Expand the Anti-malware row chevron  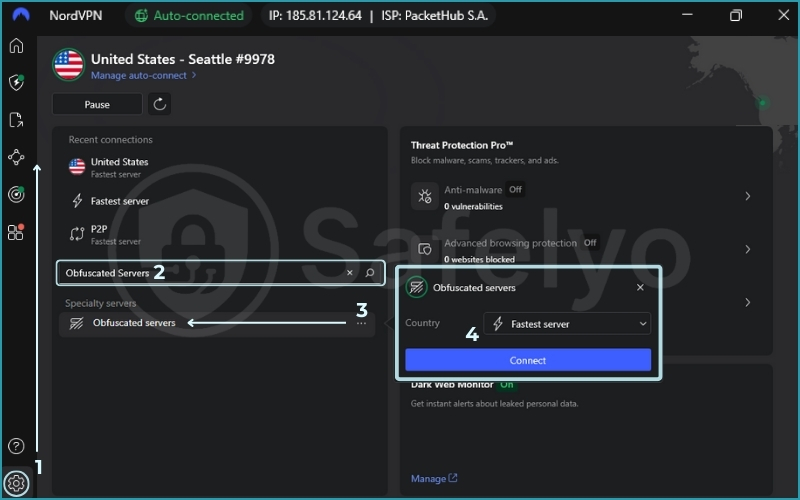(x=747, y=196)
